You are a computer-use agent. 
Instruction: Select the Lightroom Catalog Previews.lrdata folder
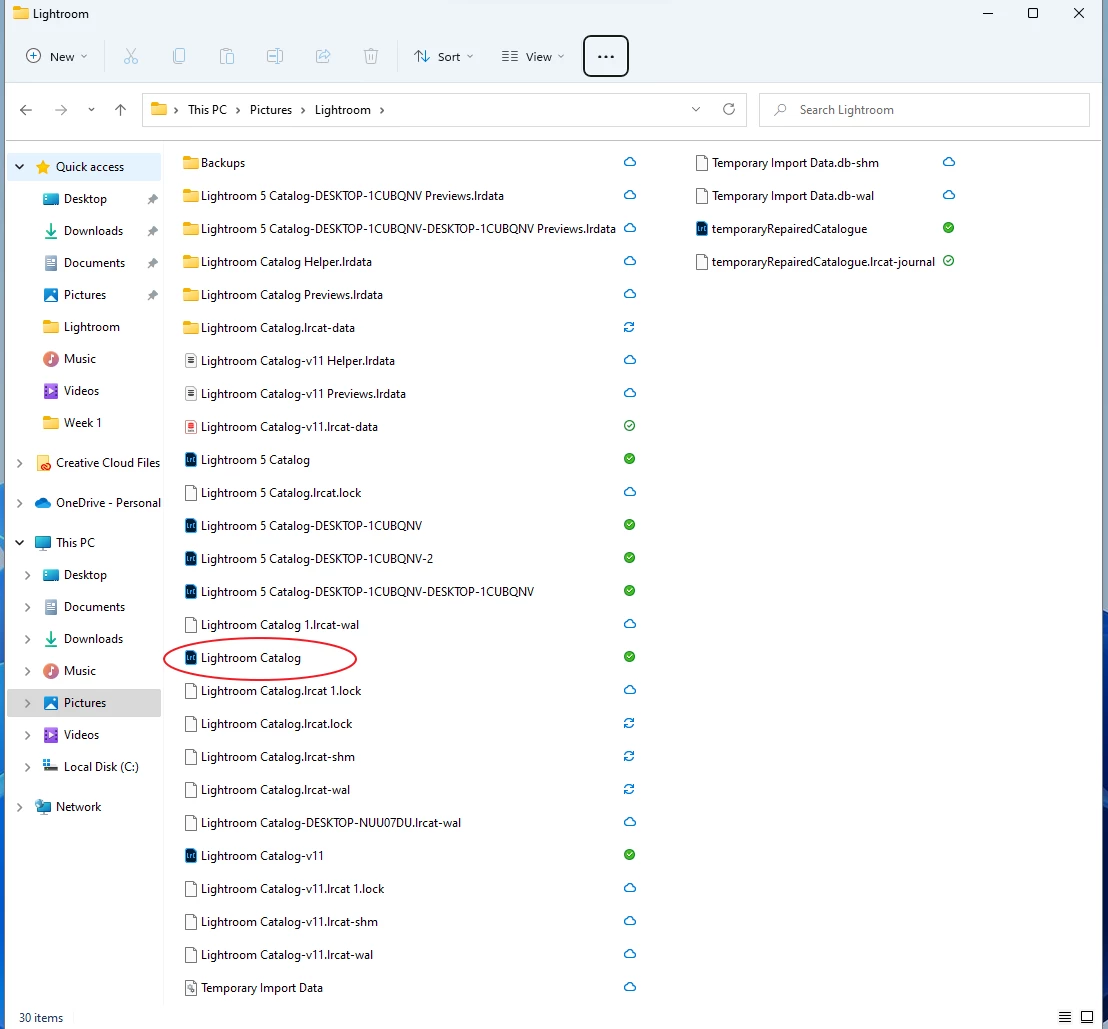tap(292, 295)
